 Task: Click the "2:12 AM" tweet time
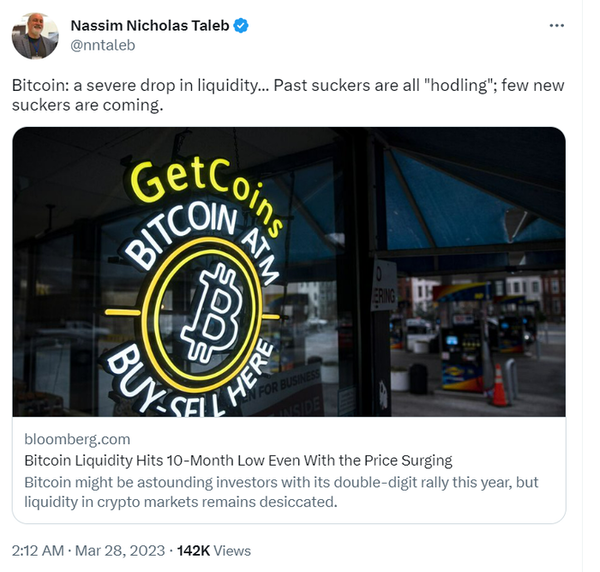38,550
